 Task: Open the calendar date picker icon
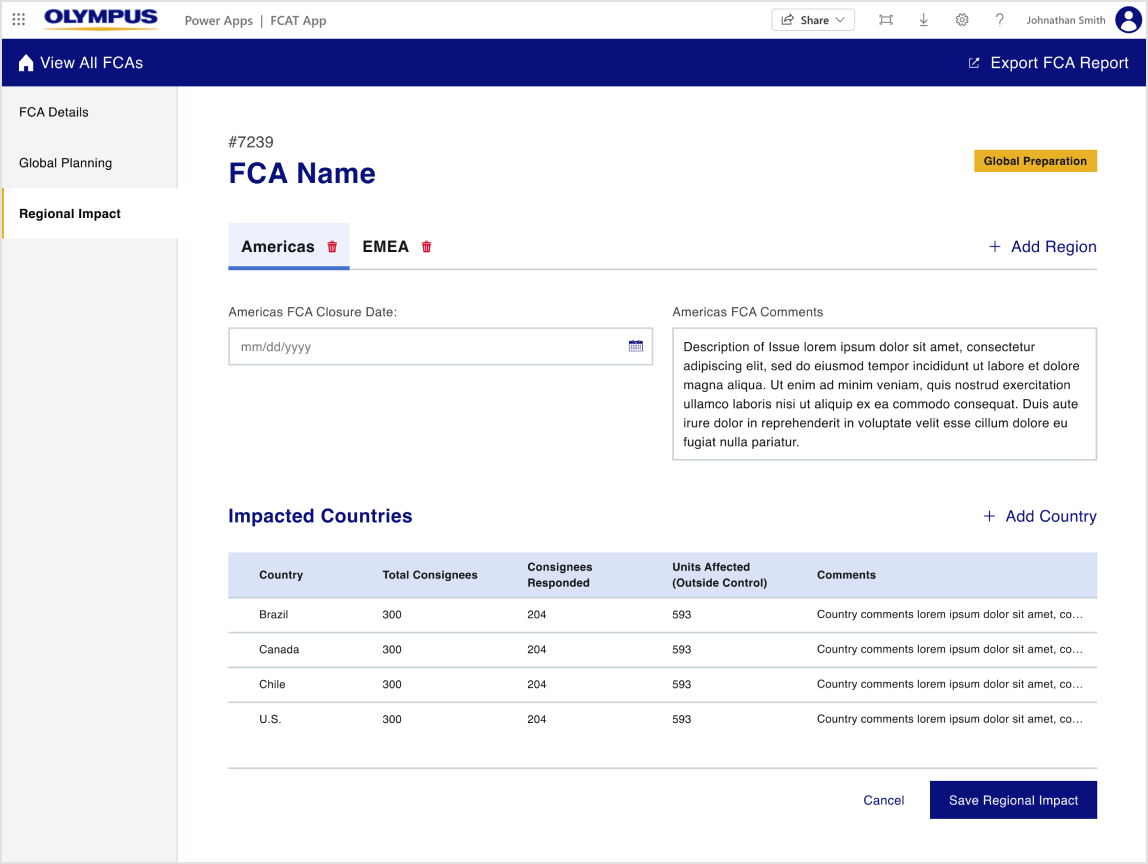635,346
